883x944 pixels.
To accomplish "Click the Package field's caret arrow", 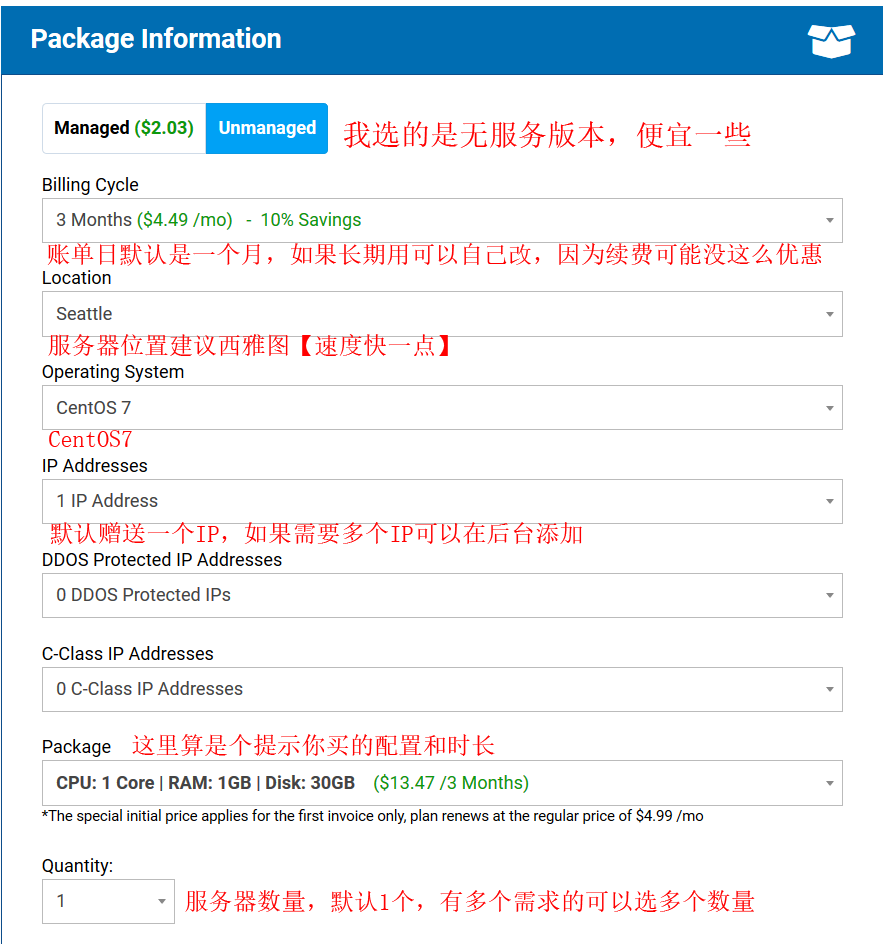I will 829,784.
